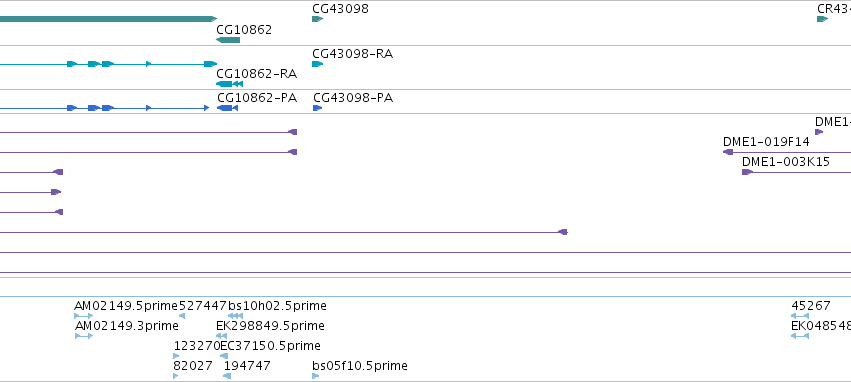Select the CG10862 gene feature bar
Screen dimensions: 851x382
click(x=228, y=40)
